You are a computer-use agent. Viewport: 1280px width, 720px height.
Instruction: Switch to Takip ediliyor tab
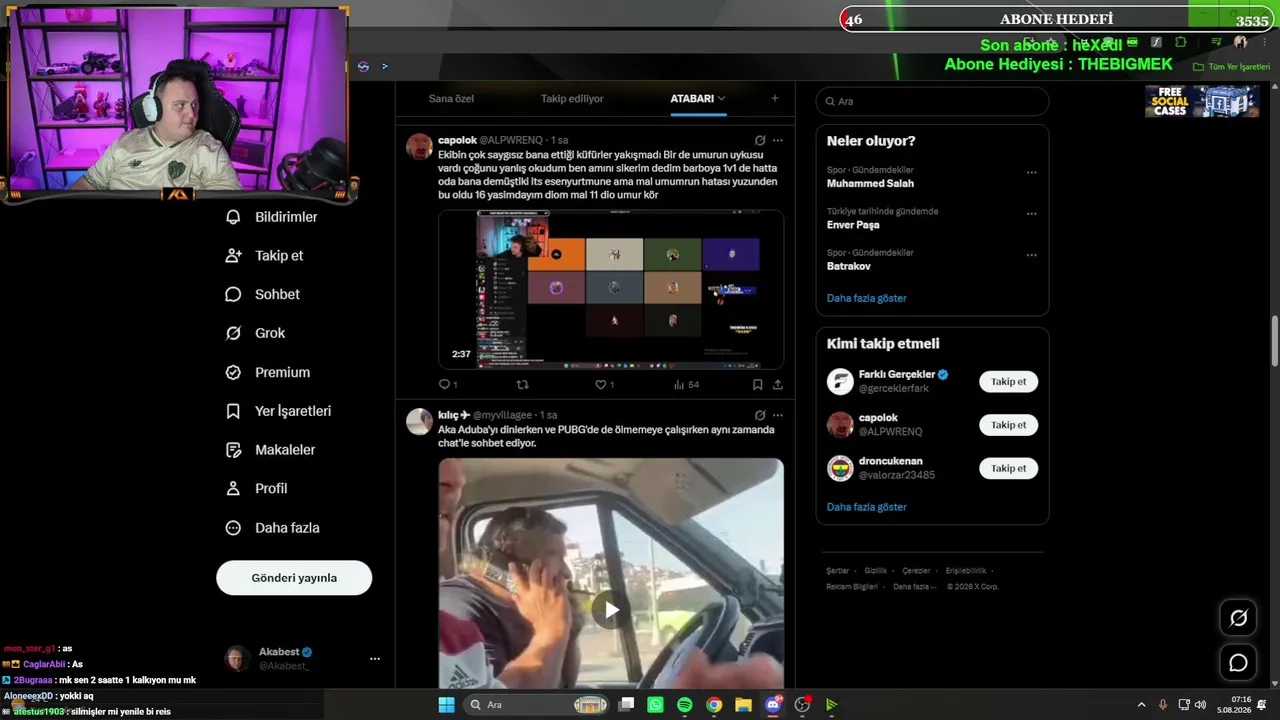point(572,99)
